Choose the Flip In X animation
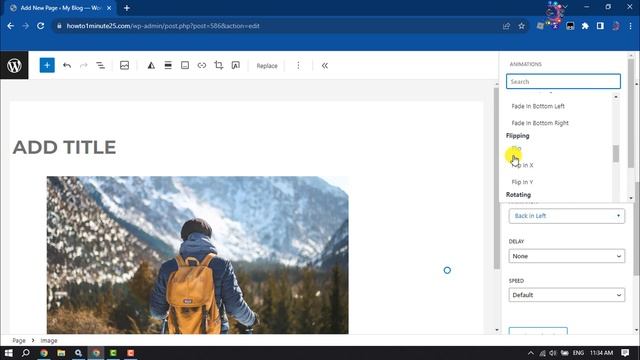This screenshot has width=640, height=360. pos(522,165)
